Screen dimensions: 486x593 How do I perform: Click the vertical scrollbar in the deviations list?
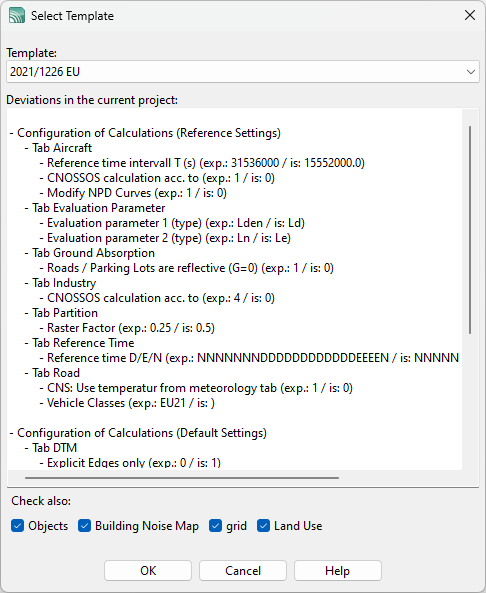(x=470, y=230)
